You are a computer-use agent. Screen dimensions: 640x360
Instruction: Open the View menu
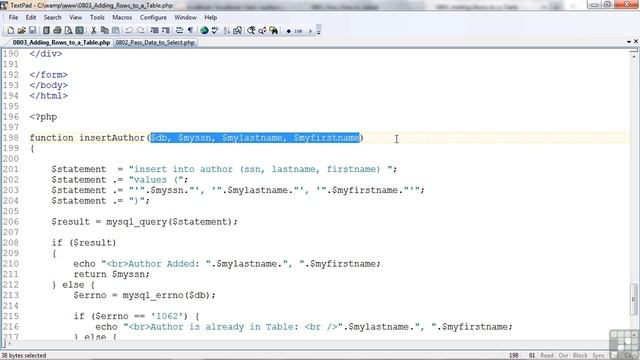75,18
